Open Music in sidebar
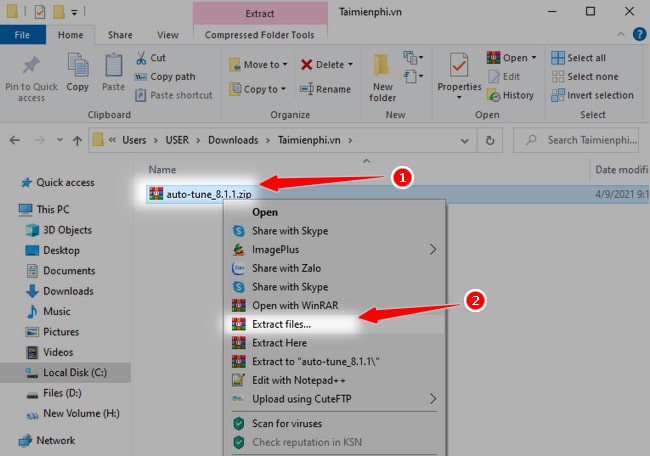This screenshot has width=650, height=456. coord(48,311)
